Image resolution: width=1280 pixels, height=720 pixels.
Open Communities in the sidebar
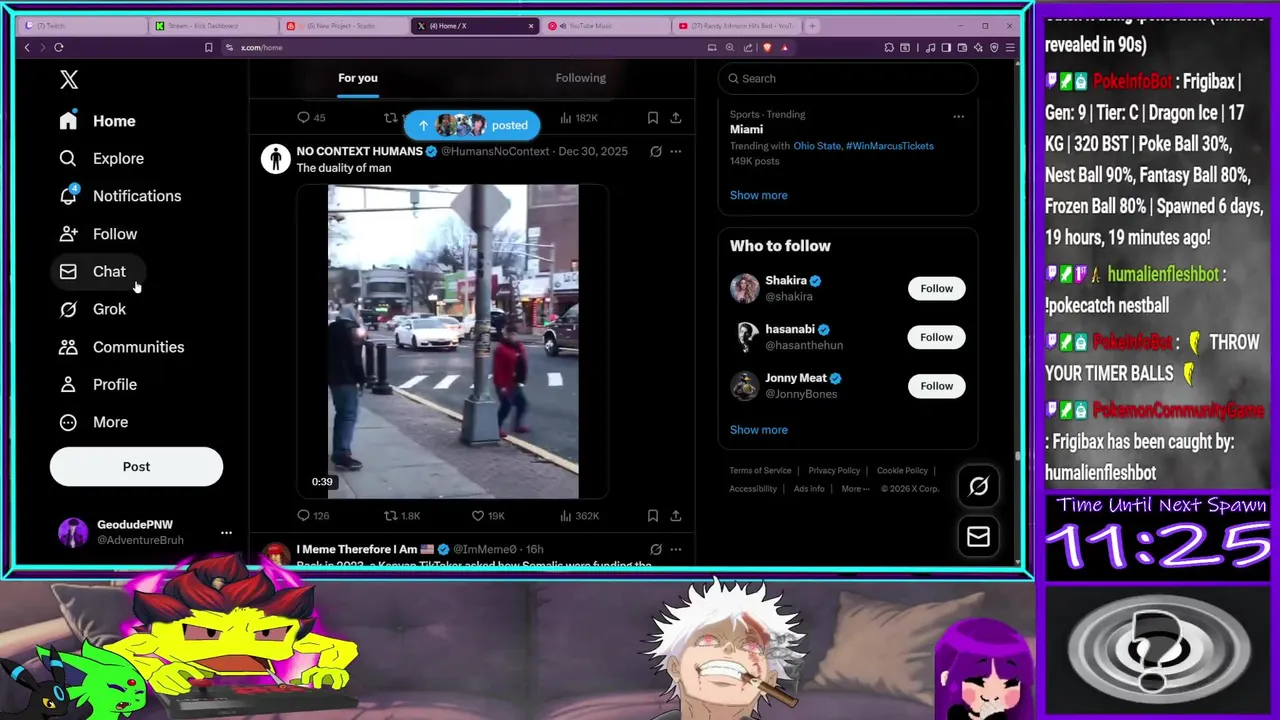[121, 347]
